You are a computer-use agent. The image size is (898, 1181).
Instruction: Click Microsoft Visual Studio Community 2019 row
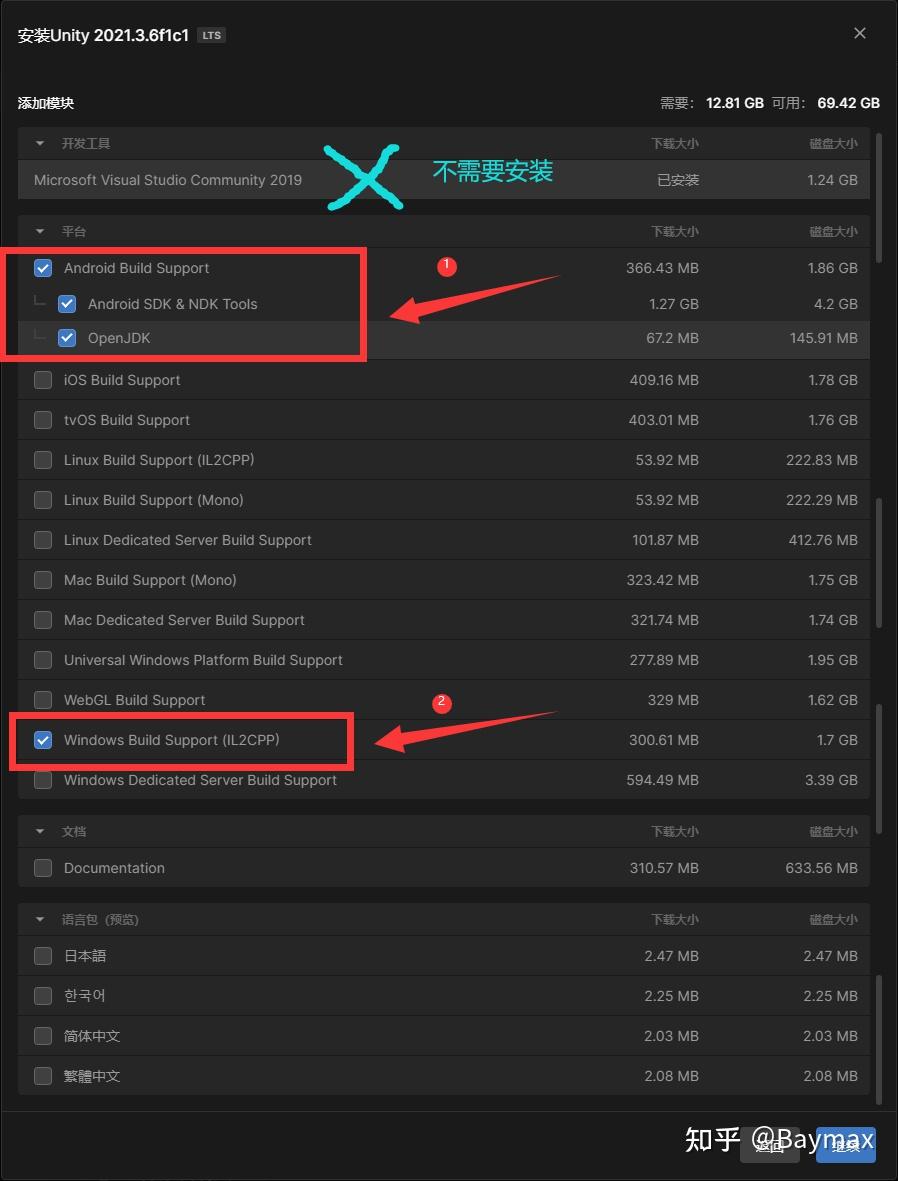tap(444, 180)
